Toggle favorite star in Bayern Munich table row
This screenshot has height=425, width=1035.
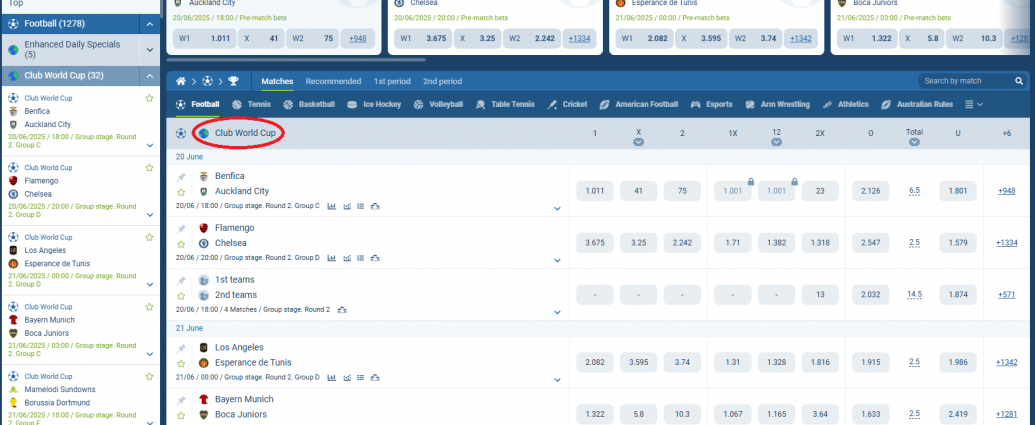(180, 414)
